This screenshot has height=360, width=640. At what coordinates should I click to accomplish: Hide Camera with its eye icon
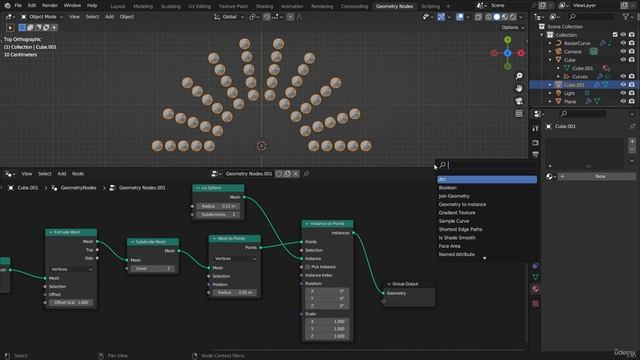click(623, 51)
